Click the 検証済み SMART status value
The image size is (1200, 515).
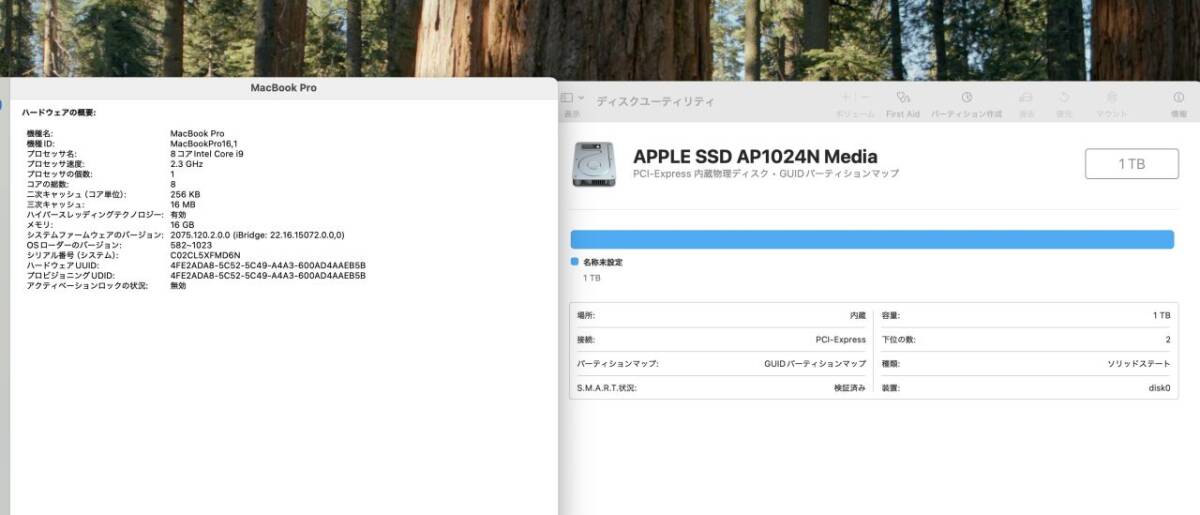tap(850, 388)
